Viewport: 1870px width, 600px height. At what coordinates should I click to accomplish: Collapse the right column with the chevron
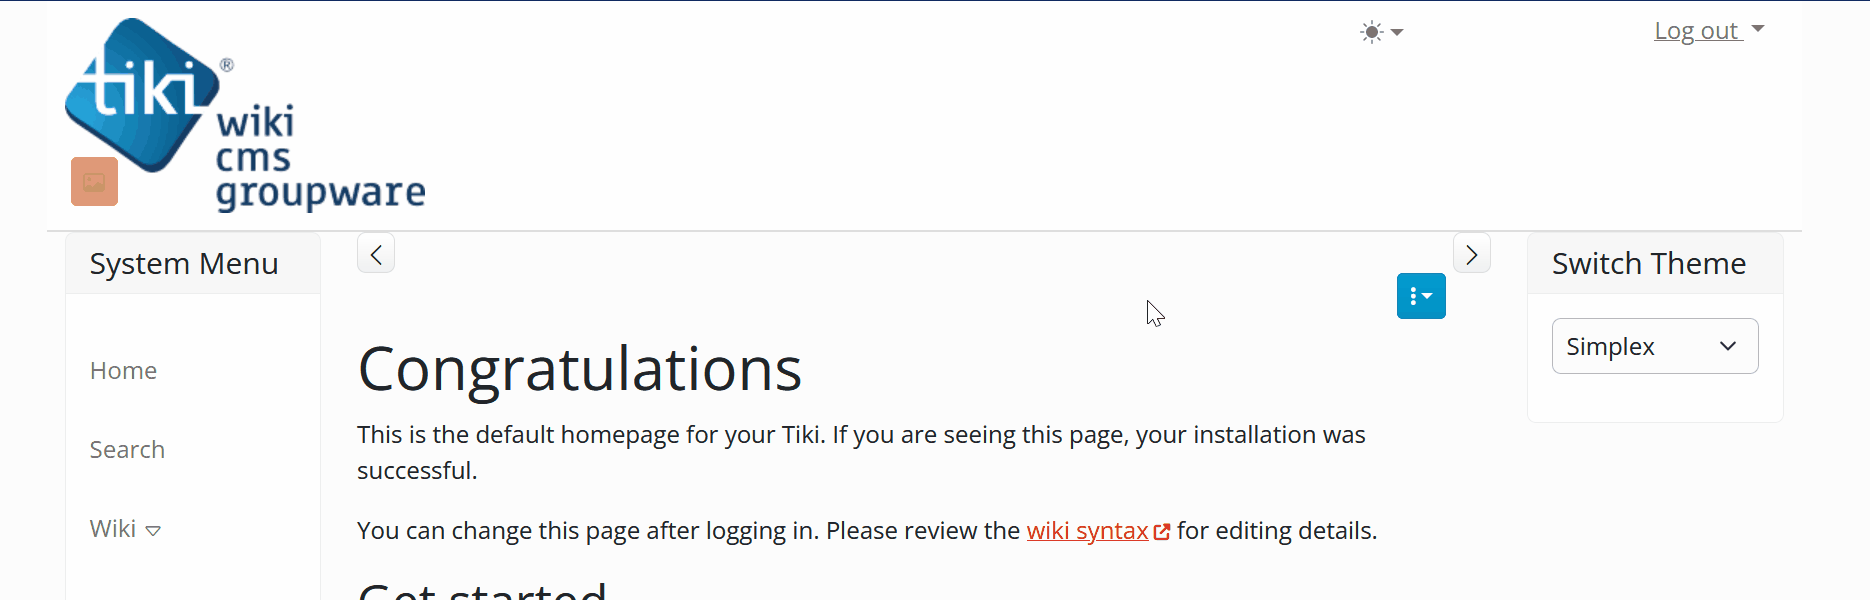pos(1471,254)
